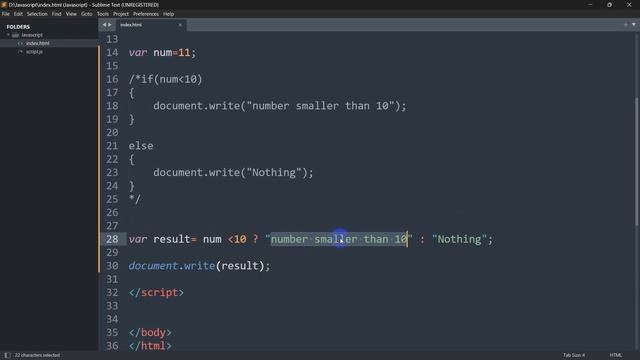Screen dimensions: 640x360
Task: Select the Javascript folder icon in sidebar
Action: click(x=16, y=35)
